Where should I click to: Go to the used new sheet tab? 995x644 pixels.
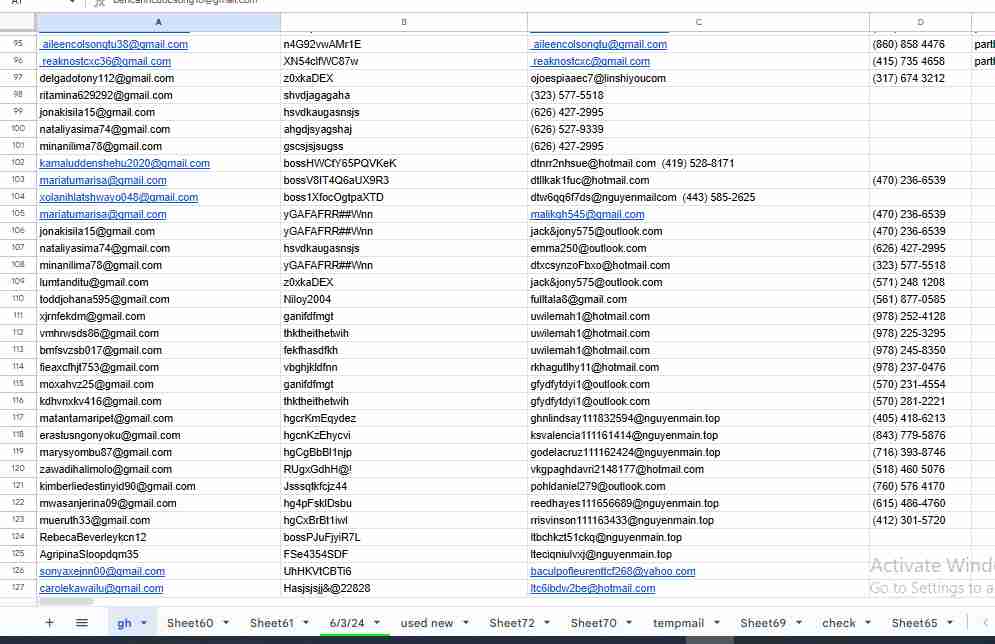[426, 623]
